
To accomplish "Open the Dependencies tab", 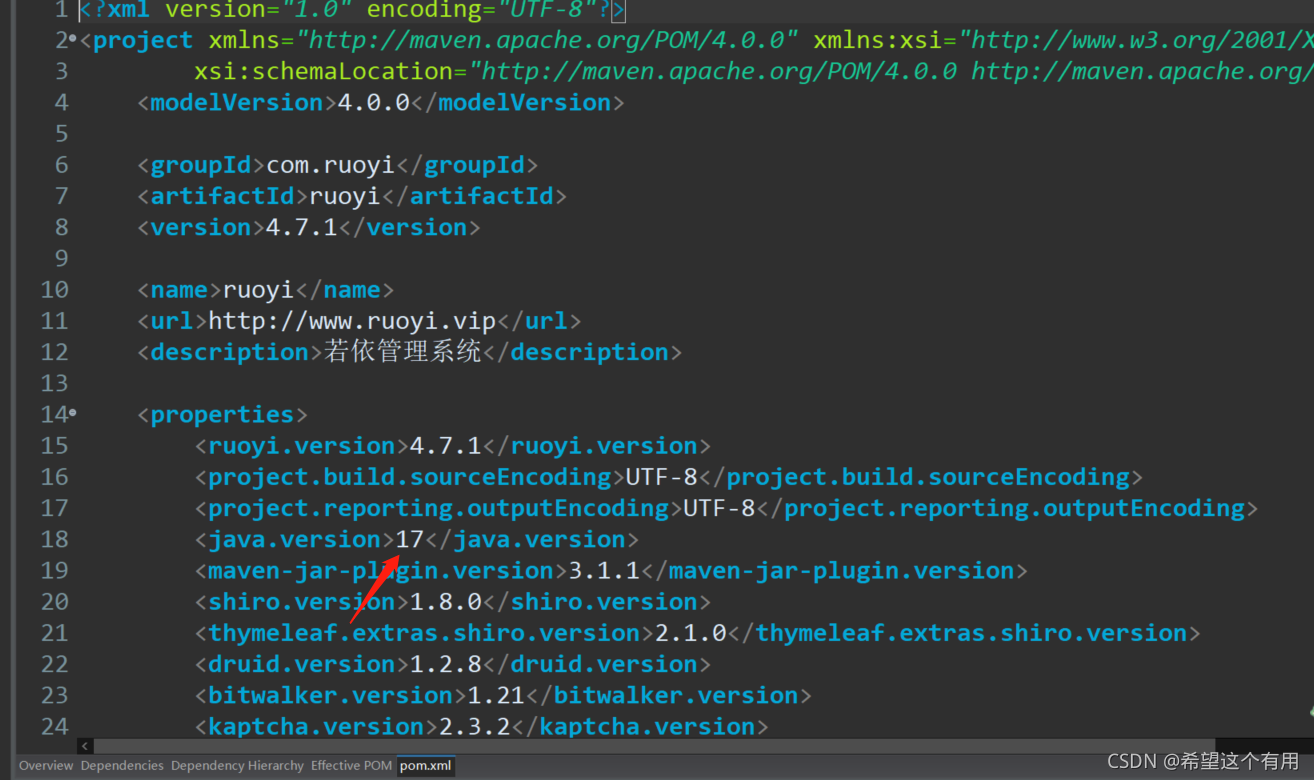I will [122, 766].
